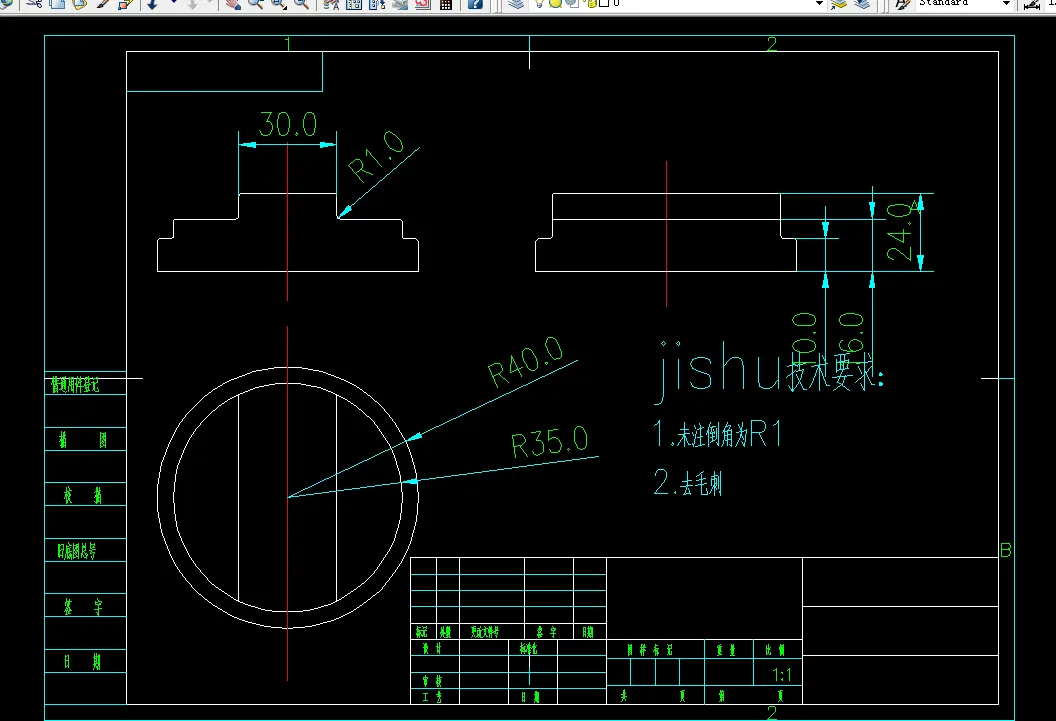Click zone label 2 on top border

click(772, 44)
